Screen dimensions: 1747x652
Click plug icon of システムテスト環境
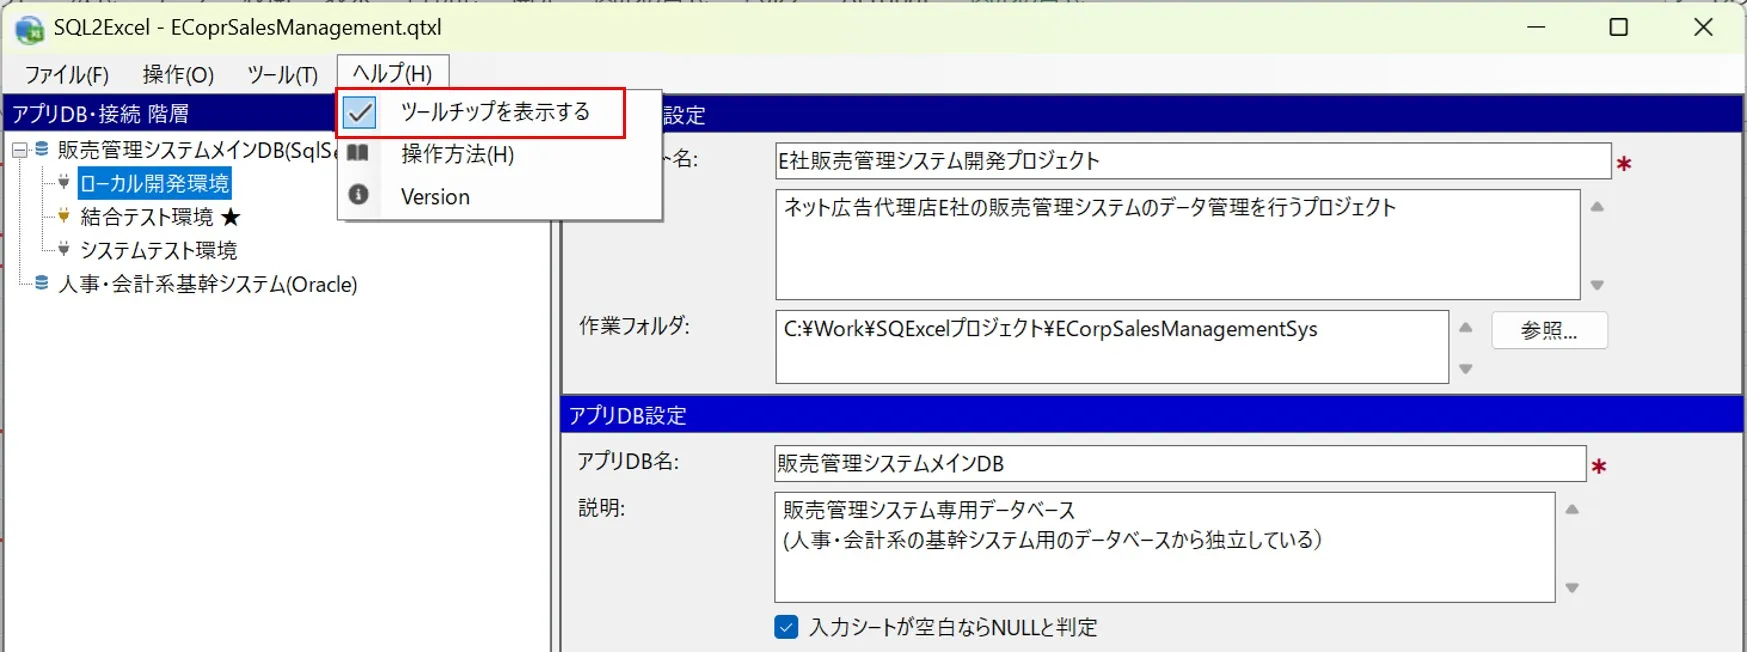point(64,249)
